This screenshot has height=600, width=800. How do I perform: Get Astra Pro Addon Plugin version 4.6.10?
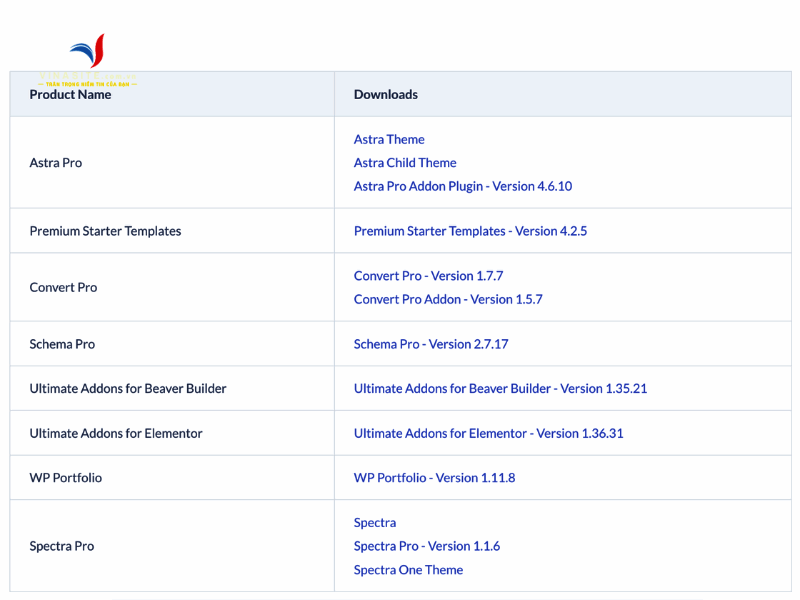(462, 186)
